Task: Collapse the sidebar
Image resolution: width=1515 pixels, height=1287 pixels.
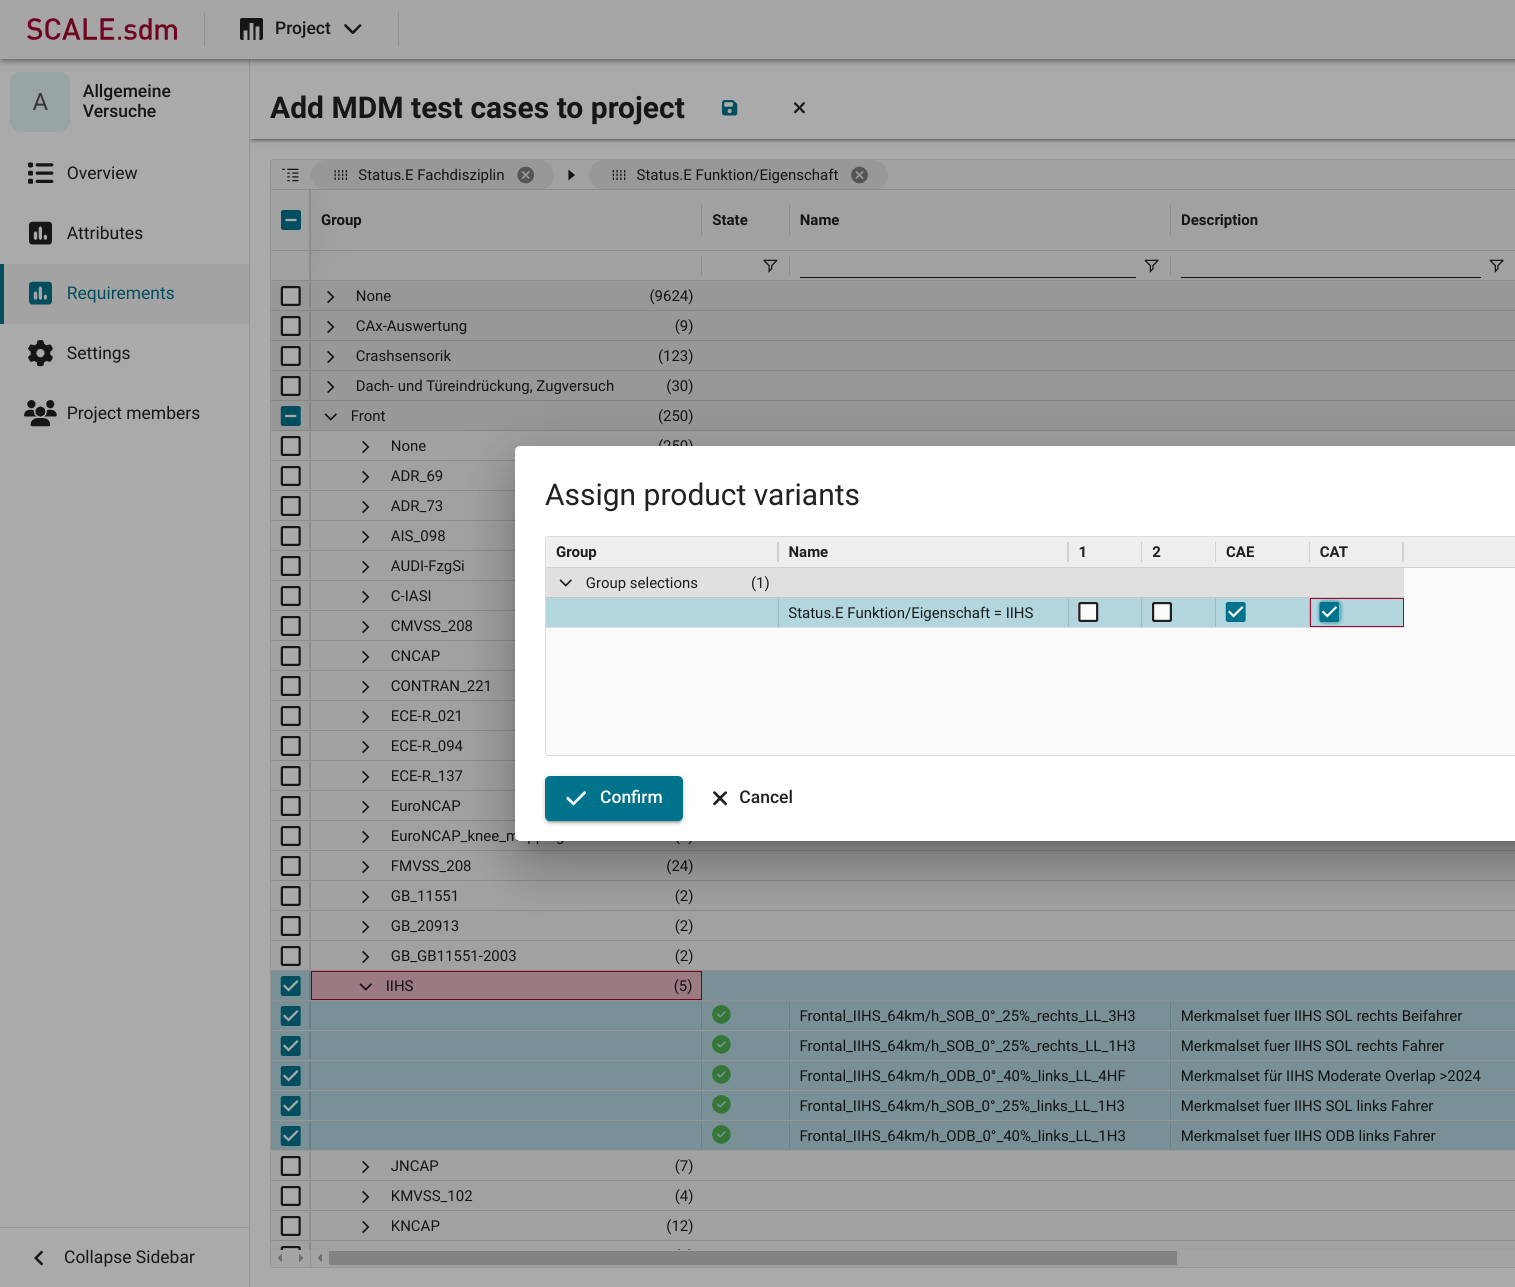Action: tap(125, 1257)
